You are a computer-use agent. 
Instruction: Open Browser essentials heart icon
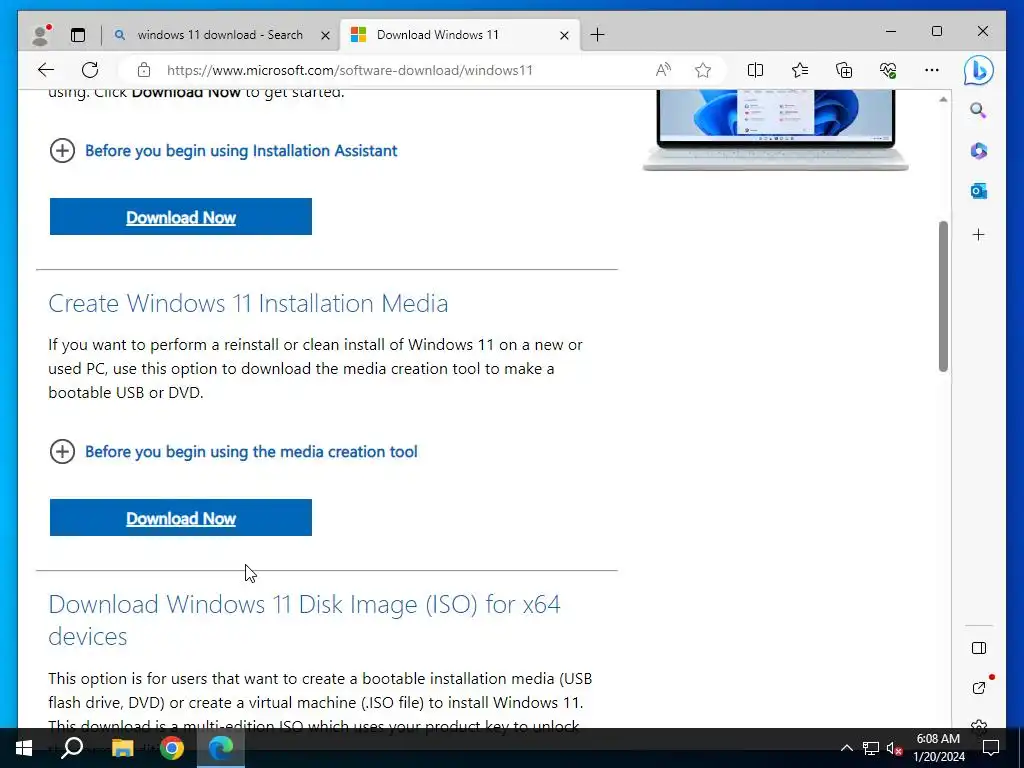coord(888,70)
